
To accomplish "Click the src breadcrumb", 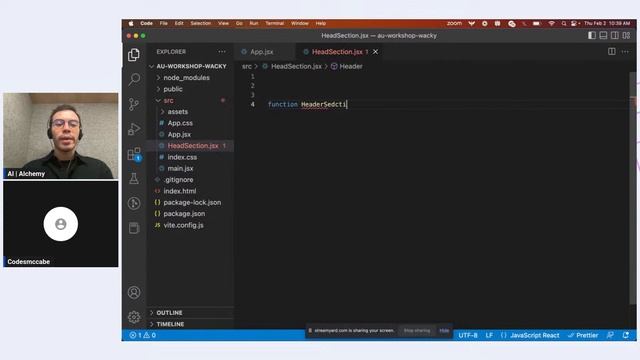I will 247,66.
